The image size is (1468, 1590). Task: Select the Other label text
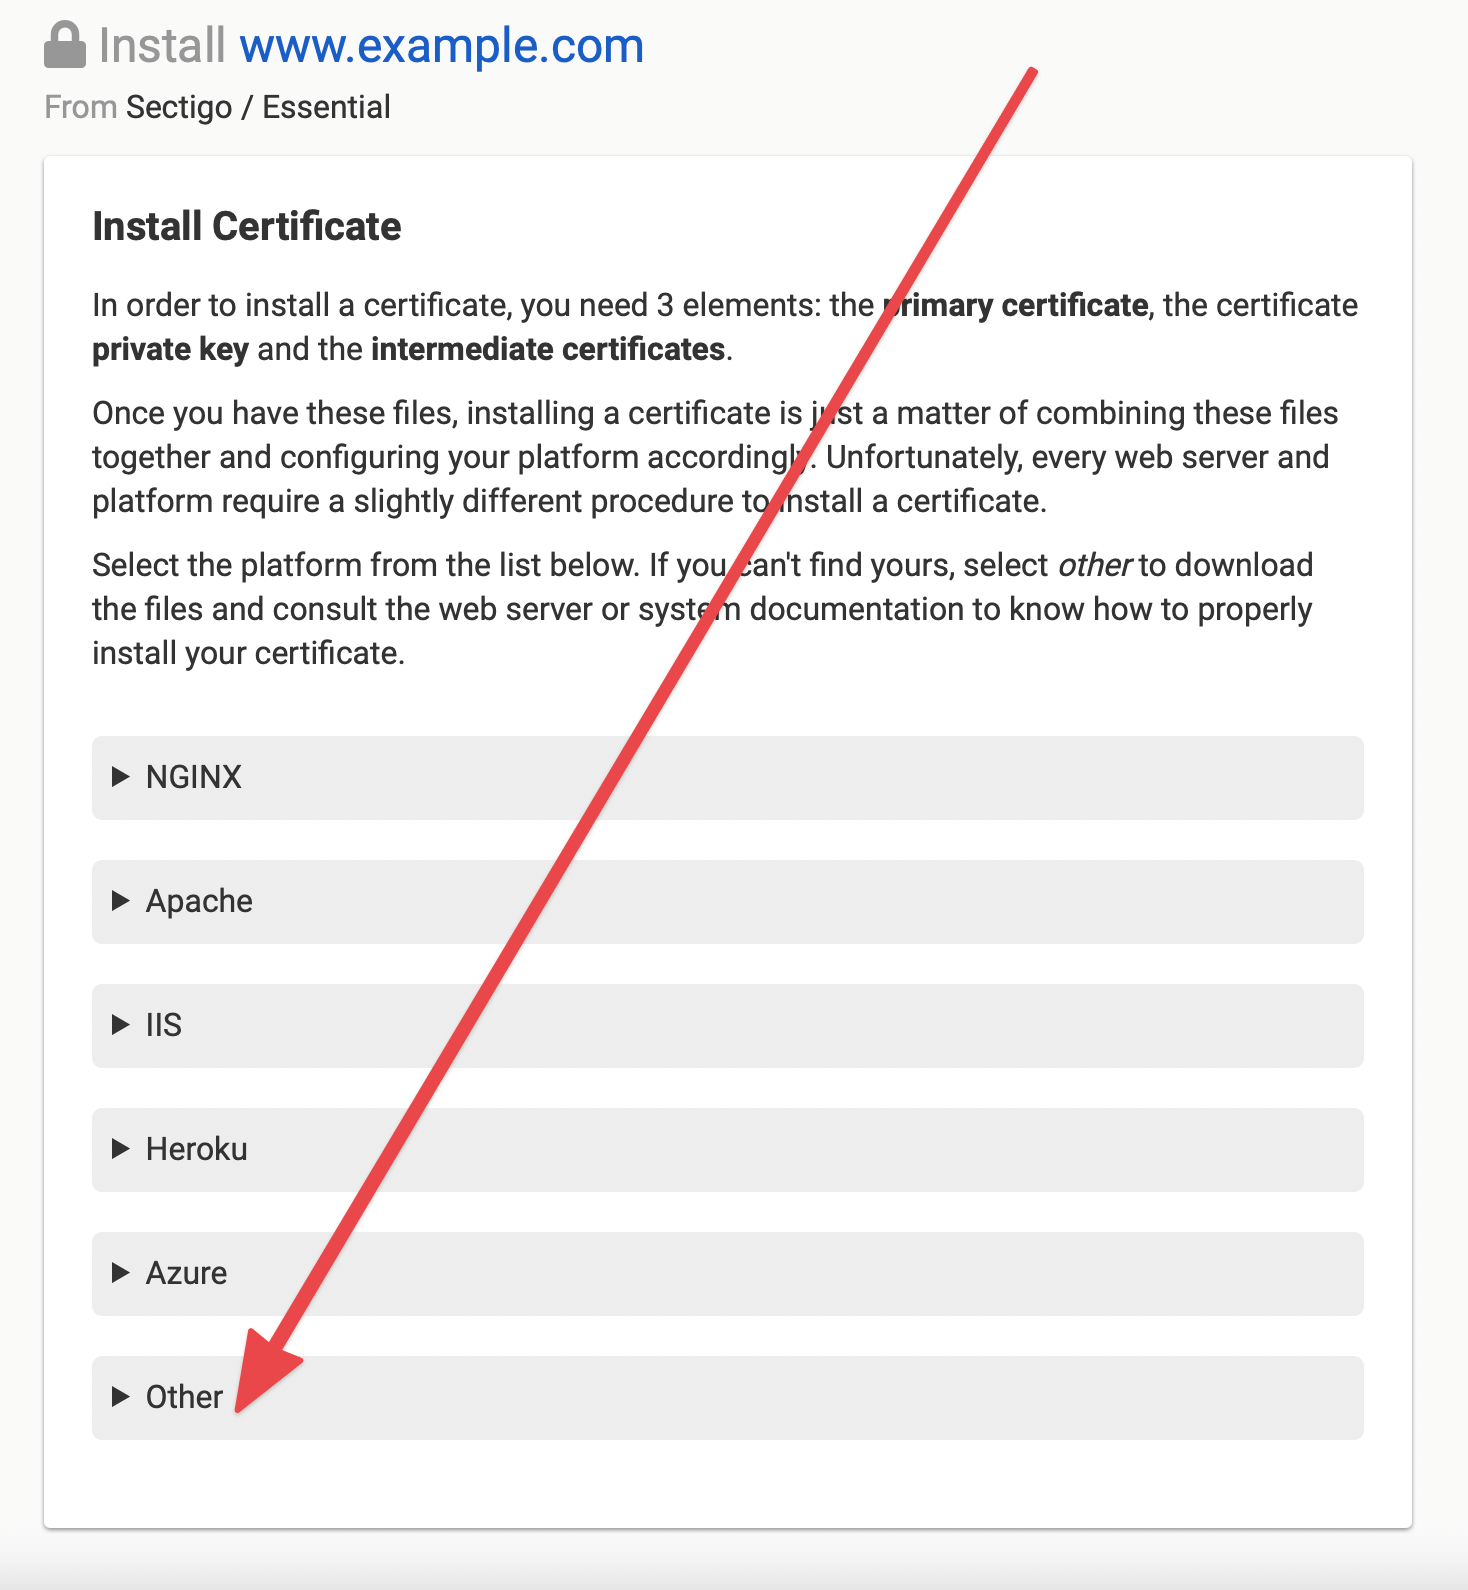[185, 1397]
